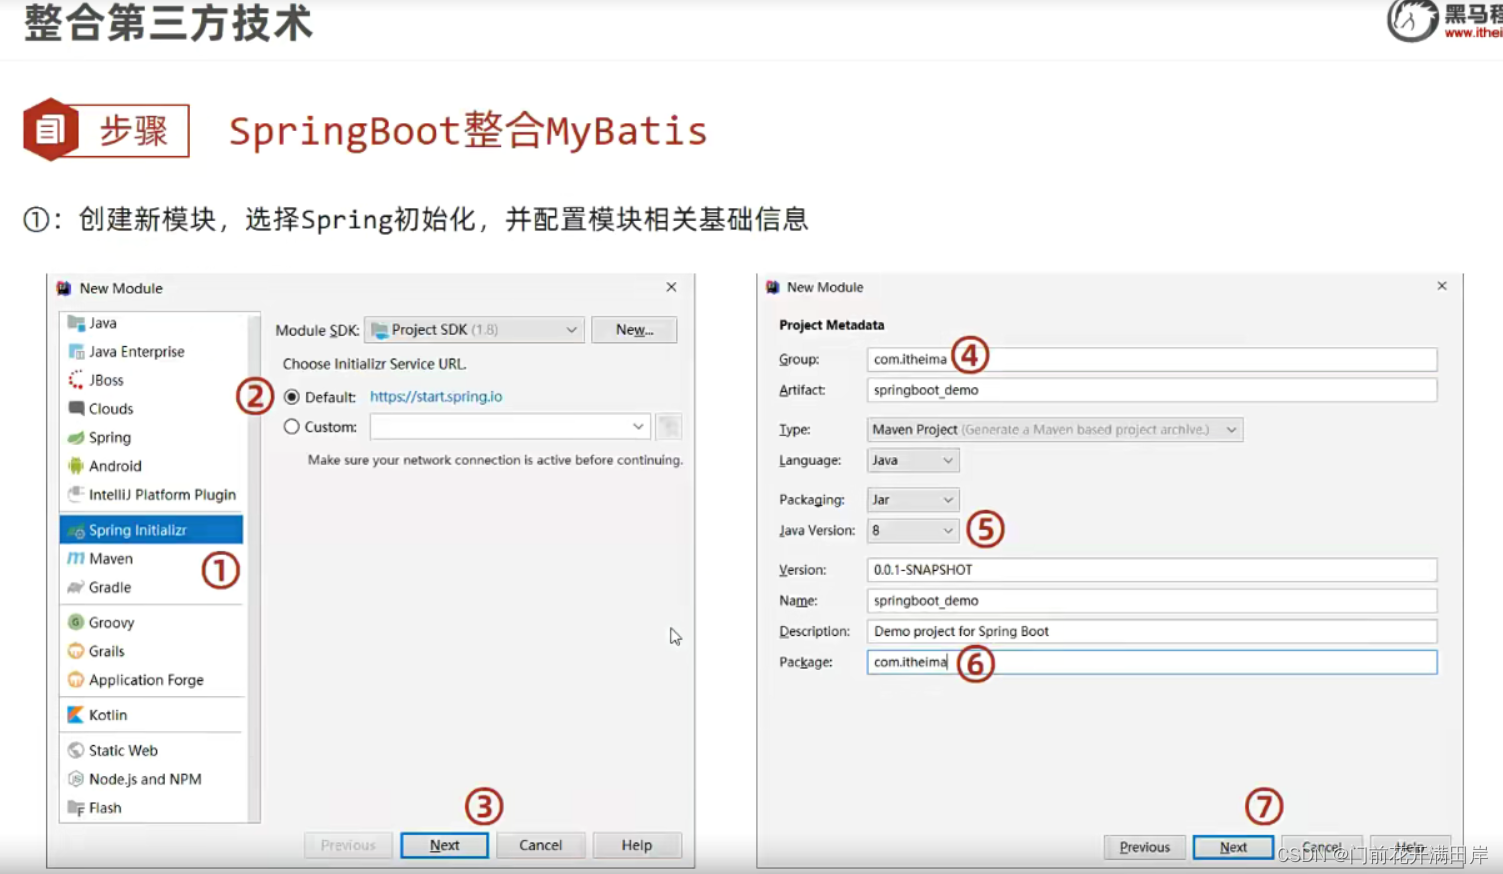
Task: Choose the Android robot icon
Action: (76, 466)
